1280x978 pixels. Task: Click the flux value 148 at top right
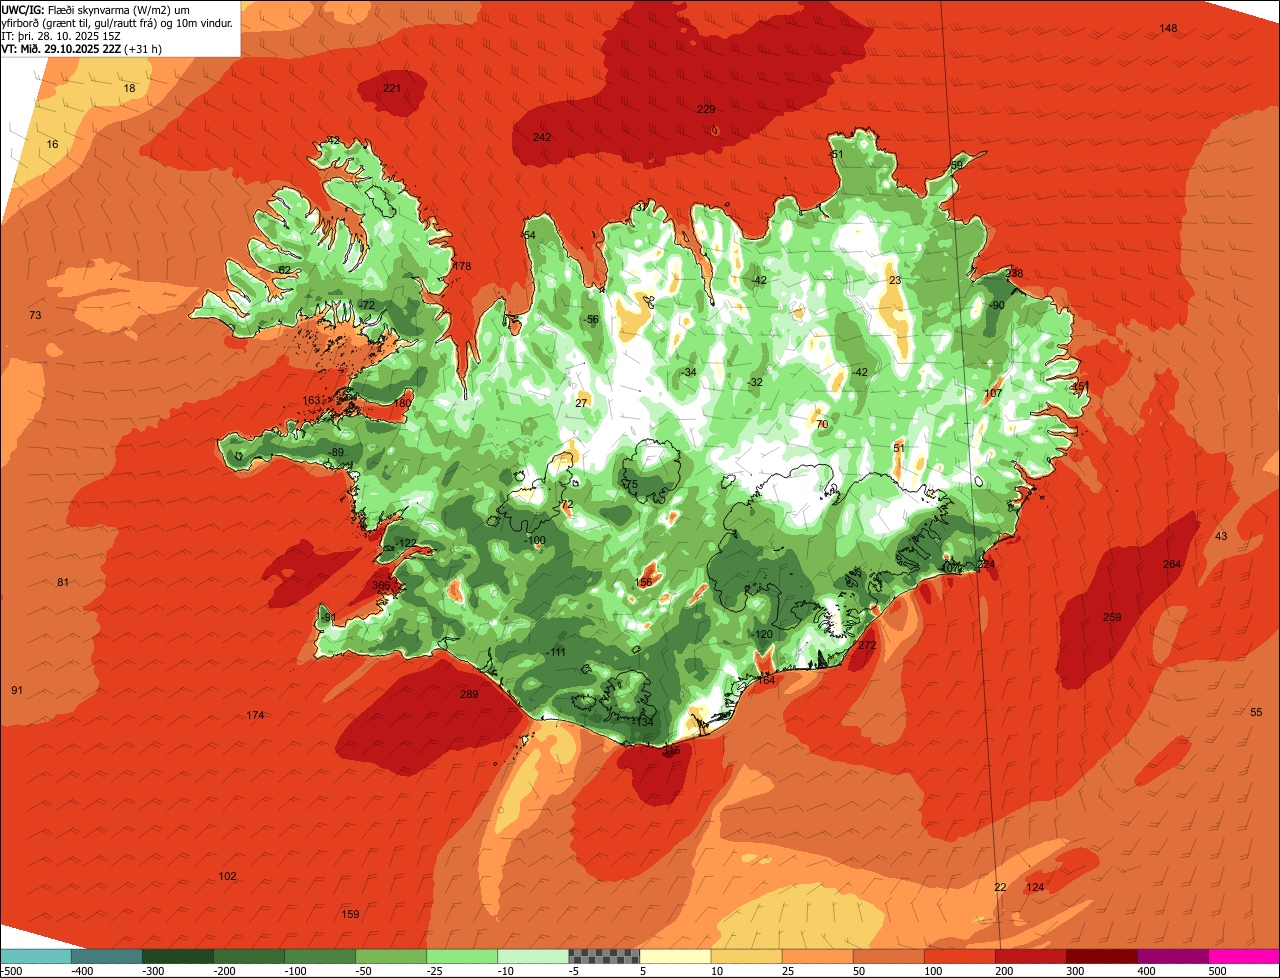[1168, 28]
